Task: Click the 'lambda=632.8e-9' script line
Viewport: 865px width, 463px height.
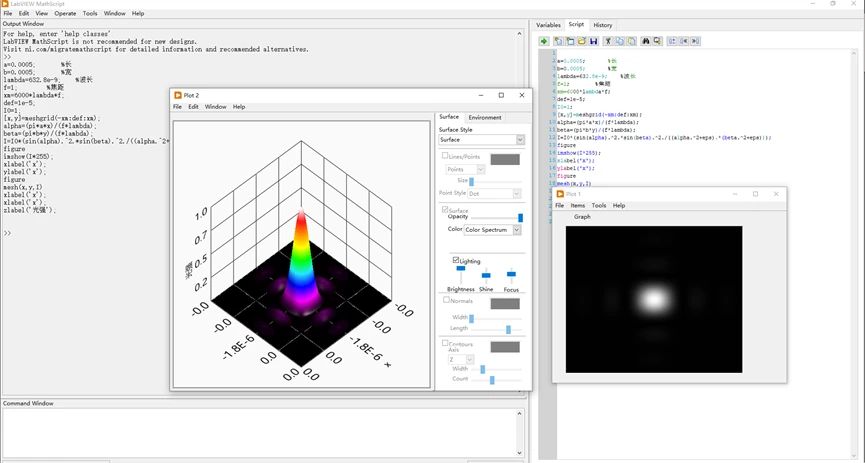Action: pyautogui.click(x=582, y=76)
